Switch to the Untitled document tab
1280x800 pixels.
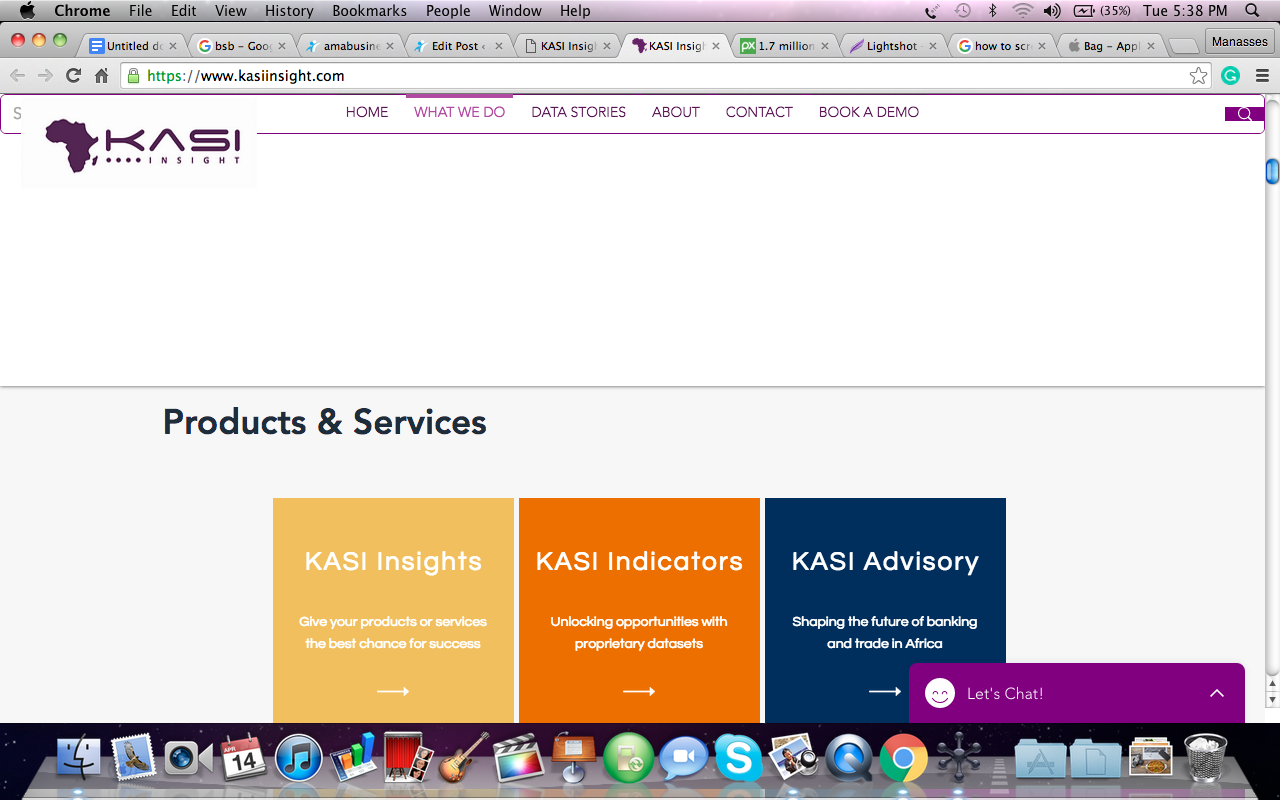pos(133,46)
